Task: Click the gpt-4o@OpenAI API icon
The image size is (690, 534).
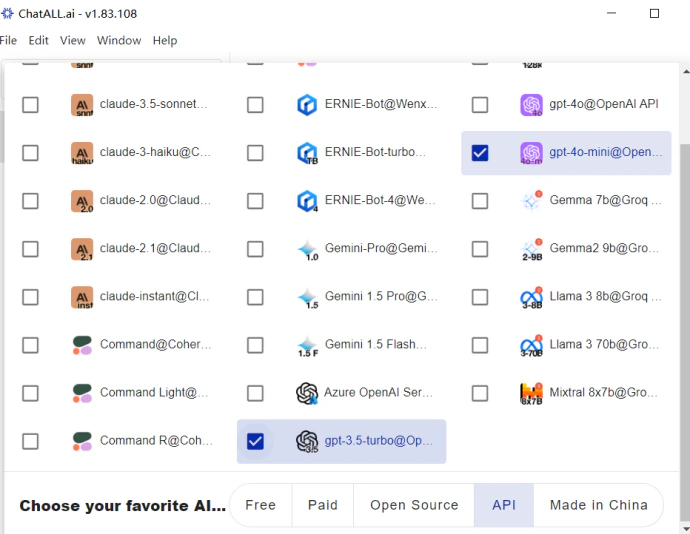Action: tap(532, 105)
